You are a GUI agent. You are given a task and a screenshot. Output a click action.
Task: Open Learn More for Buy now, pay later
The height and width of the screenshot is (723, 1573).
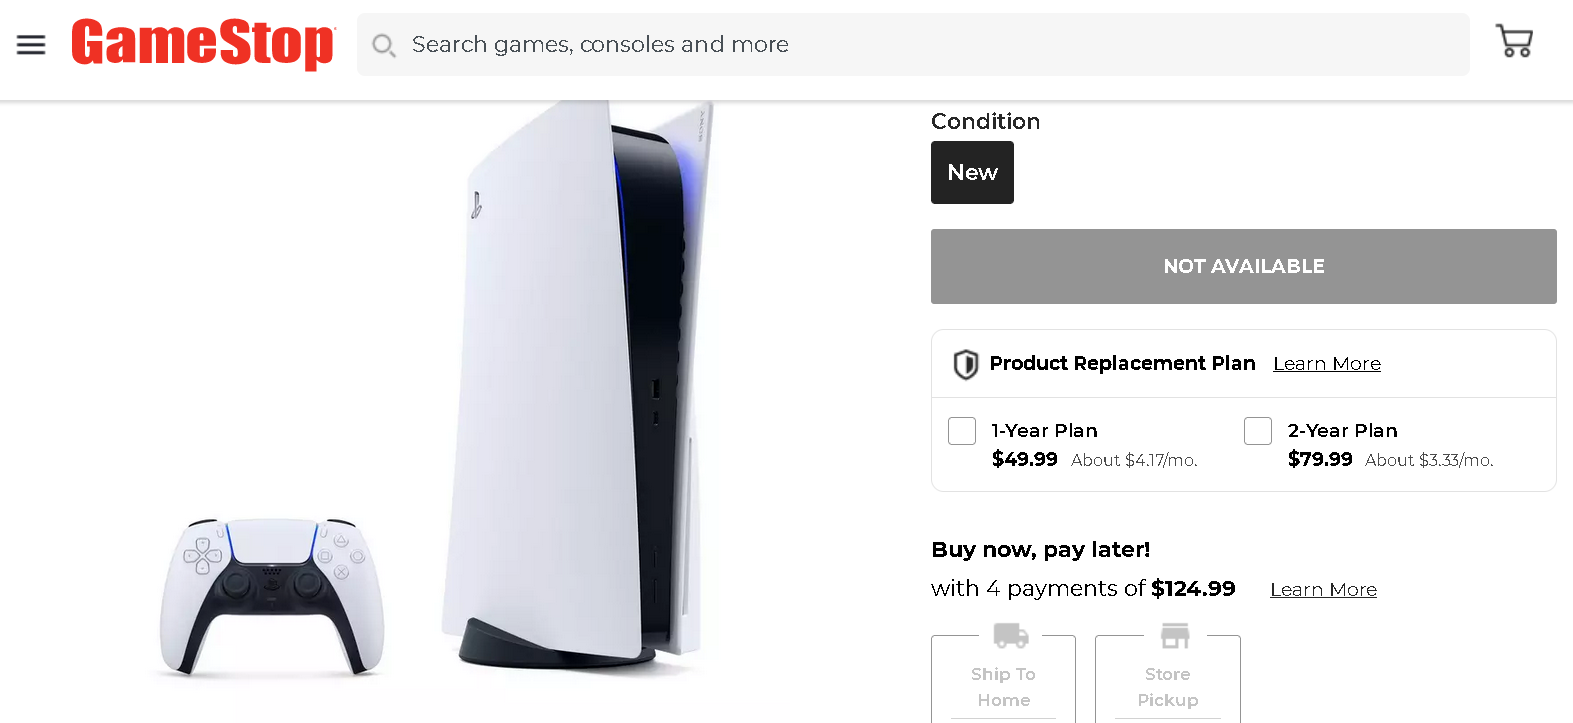pyautogui.click(x=1323, y=590)
